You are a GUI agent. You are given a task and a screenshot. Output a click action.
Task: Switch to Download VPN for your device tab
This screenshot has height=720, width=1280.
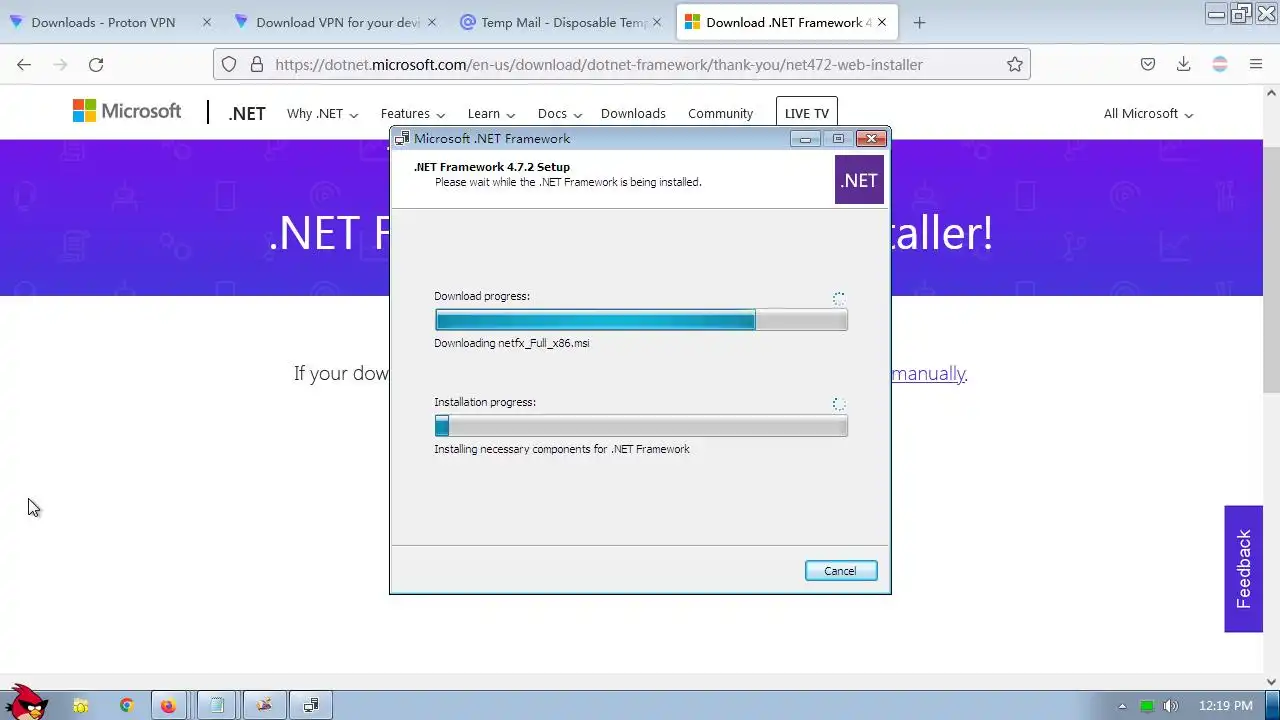pyautogui.click(x=337, y=22)
